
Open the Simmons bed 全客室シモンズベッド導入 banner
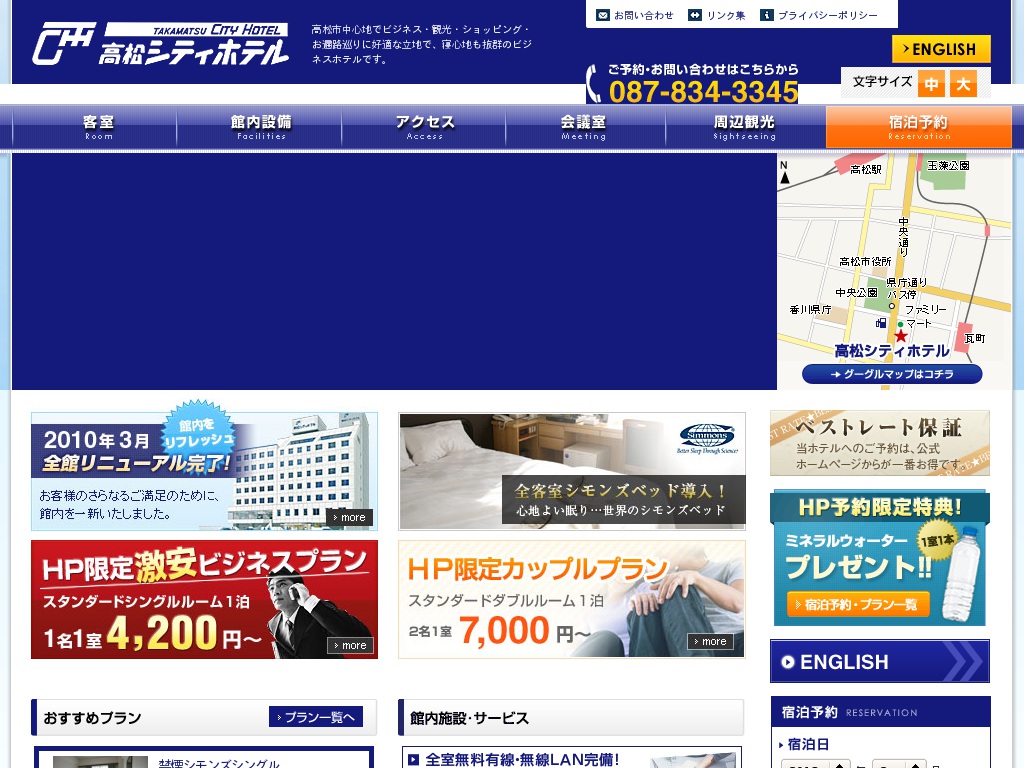572,471
